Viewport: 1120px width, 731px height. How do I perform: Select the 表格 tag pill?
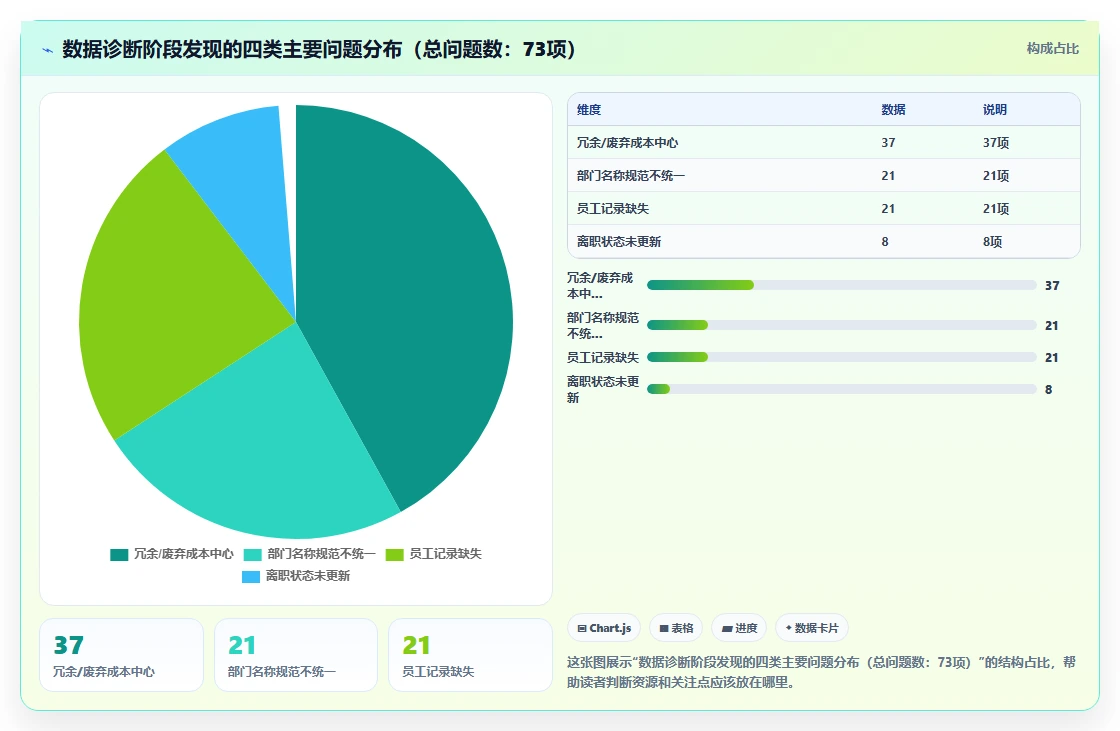click(676, 628)
